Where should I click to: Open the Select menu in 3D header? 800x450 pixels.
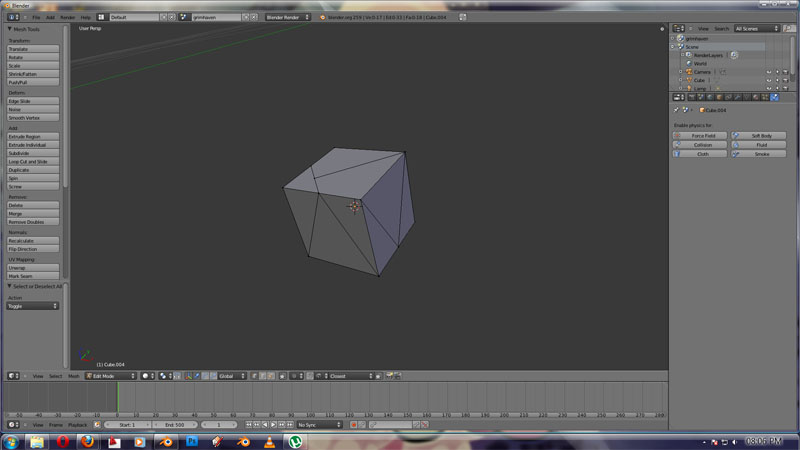point(55,376)
